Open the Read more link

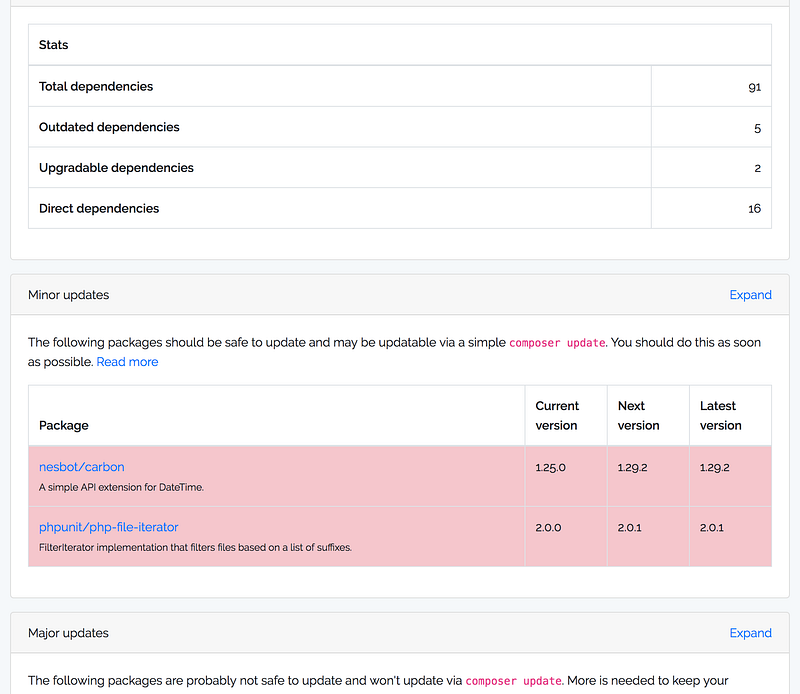click(x=127, y=362)
